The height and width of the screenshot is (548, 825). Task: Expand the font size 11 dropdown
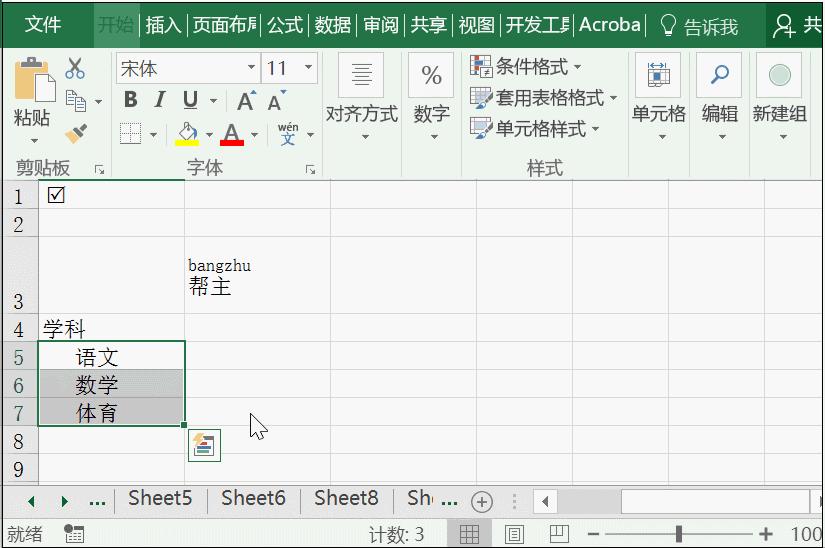coord(308,67)
